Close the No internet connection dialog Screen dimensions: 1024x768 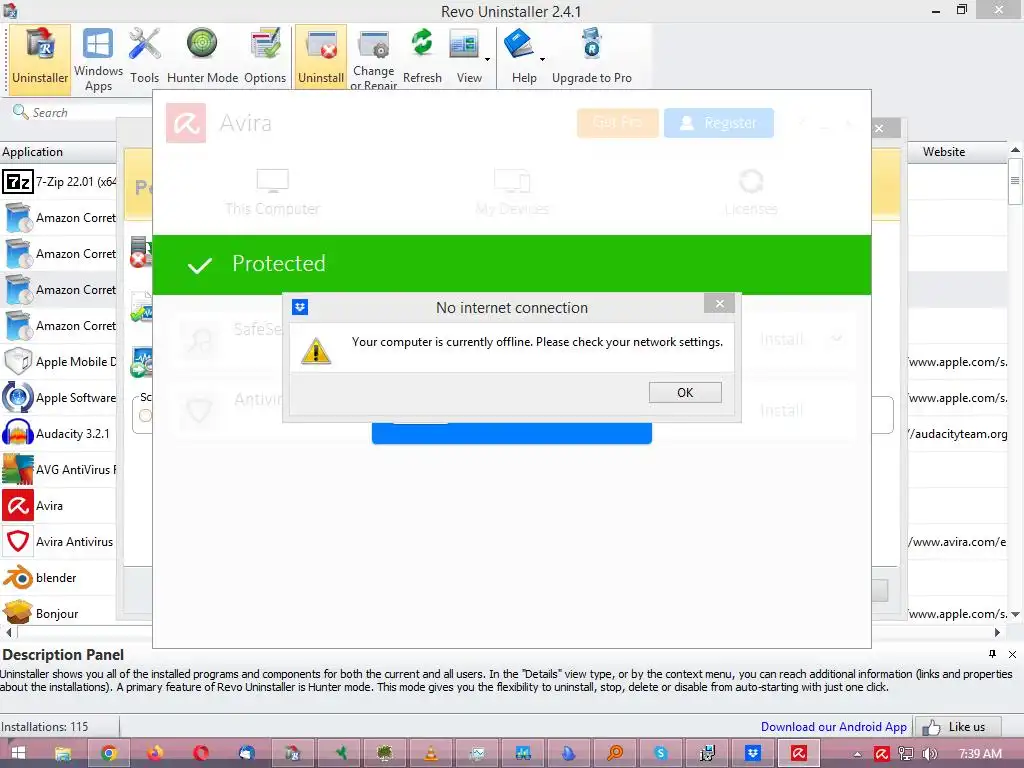pyautogui.click(x=719, y=304)
